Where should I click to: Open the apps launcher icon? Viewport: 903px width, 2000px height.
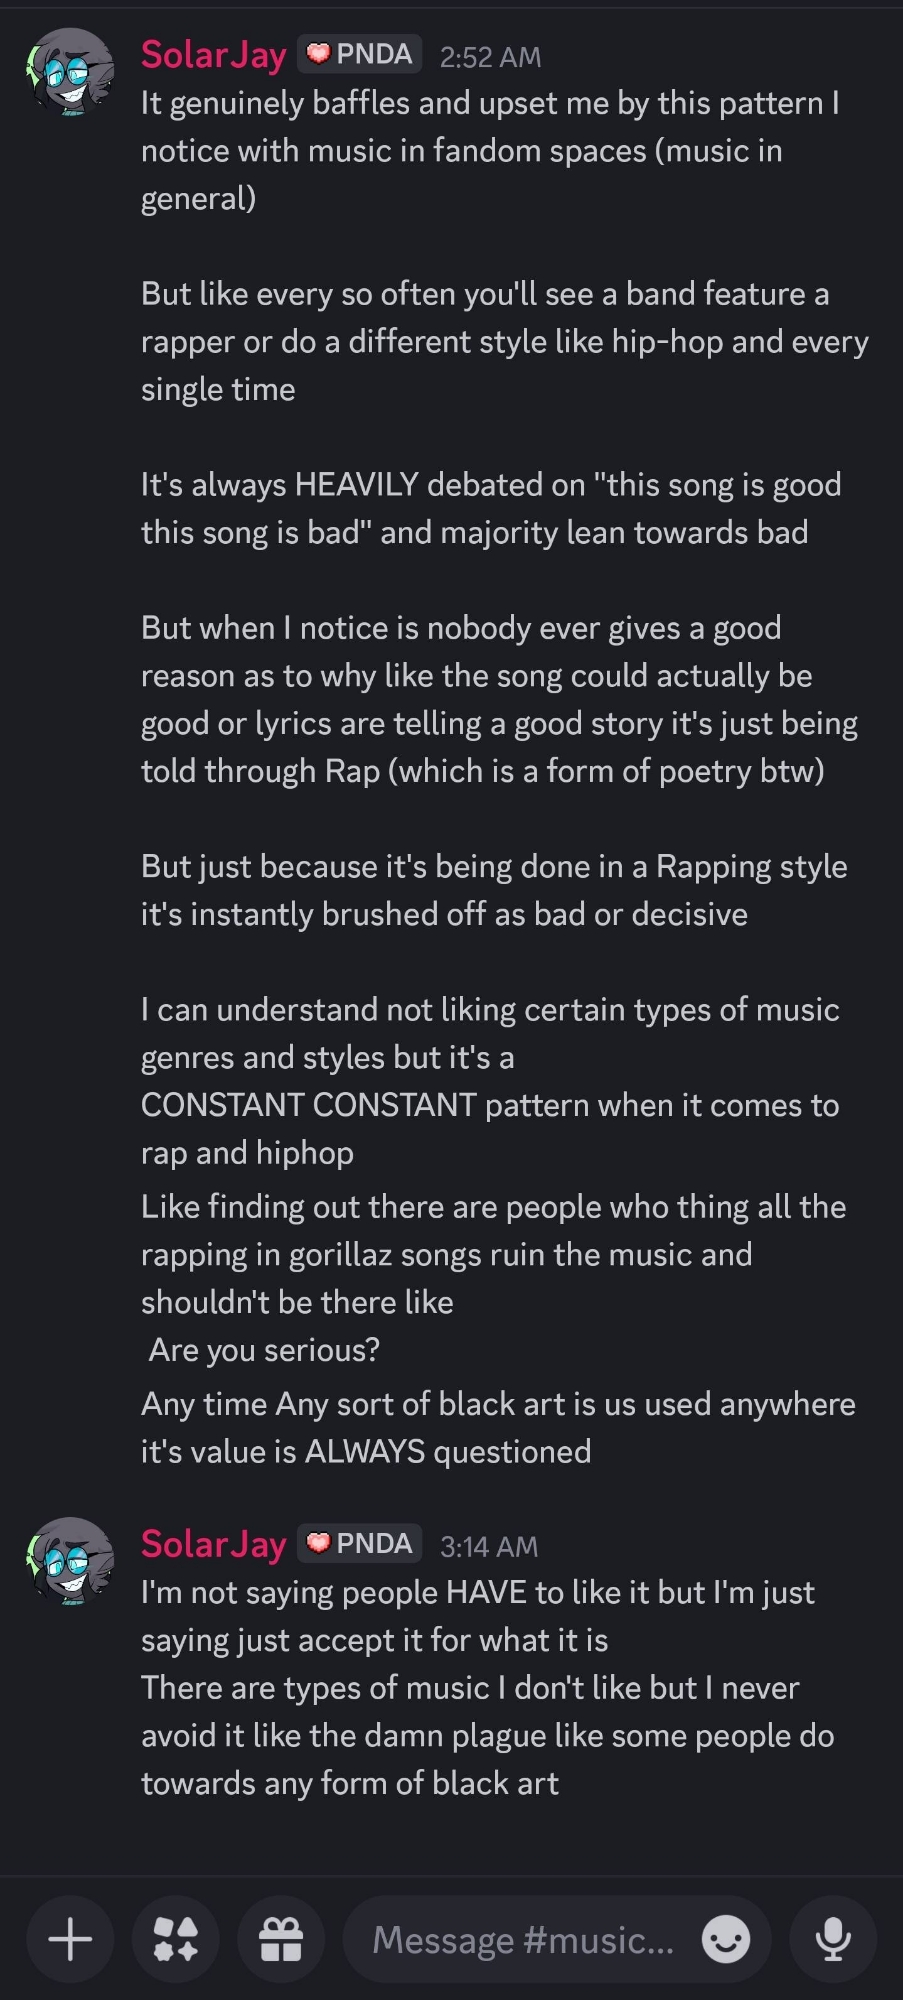(x=176, y=1940)
